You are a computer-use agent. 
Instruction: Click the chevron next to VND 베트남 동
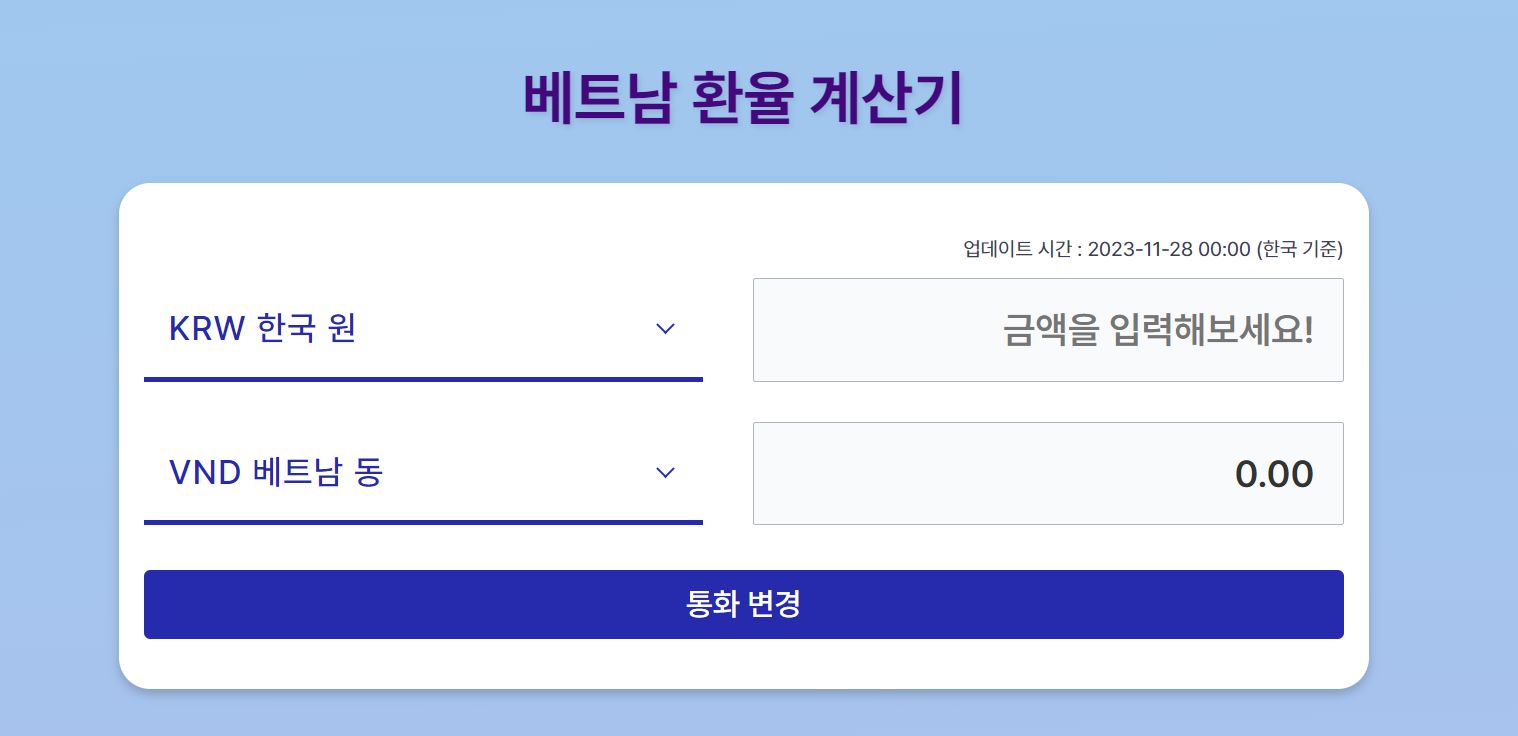coord(665,473)
